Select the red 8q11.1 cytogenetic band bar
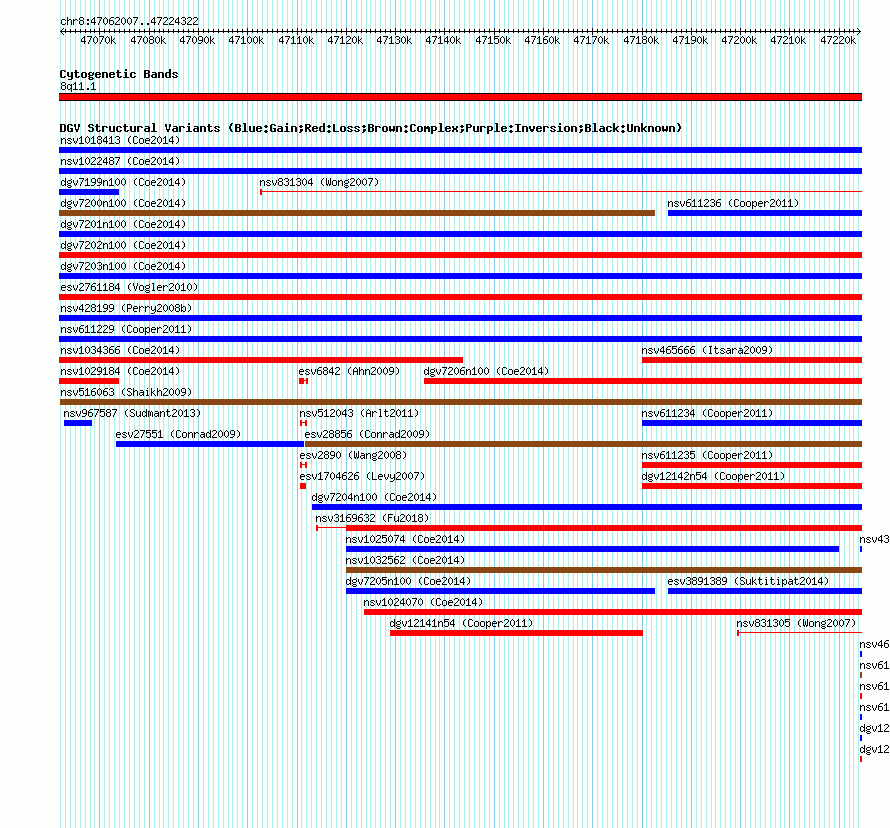Screen dimensions: 890x828 coord(460,97)
